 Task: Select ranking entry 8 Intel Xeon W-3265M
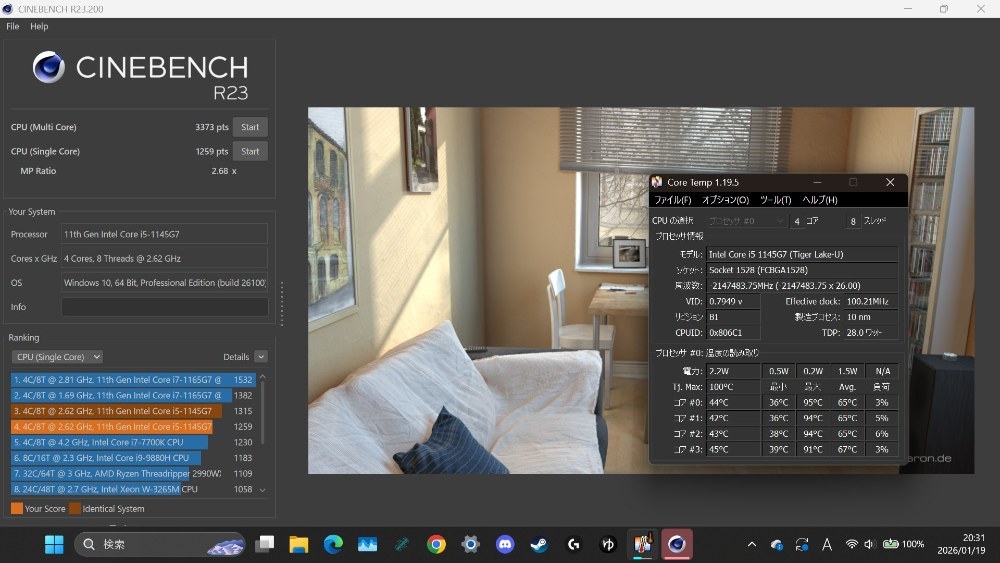click(x=133, y=489)
